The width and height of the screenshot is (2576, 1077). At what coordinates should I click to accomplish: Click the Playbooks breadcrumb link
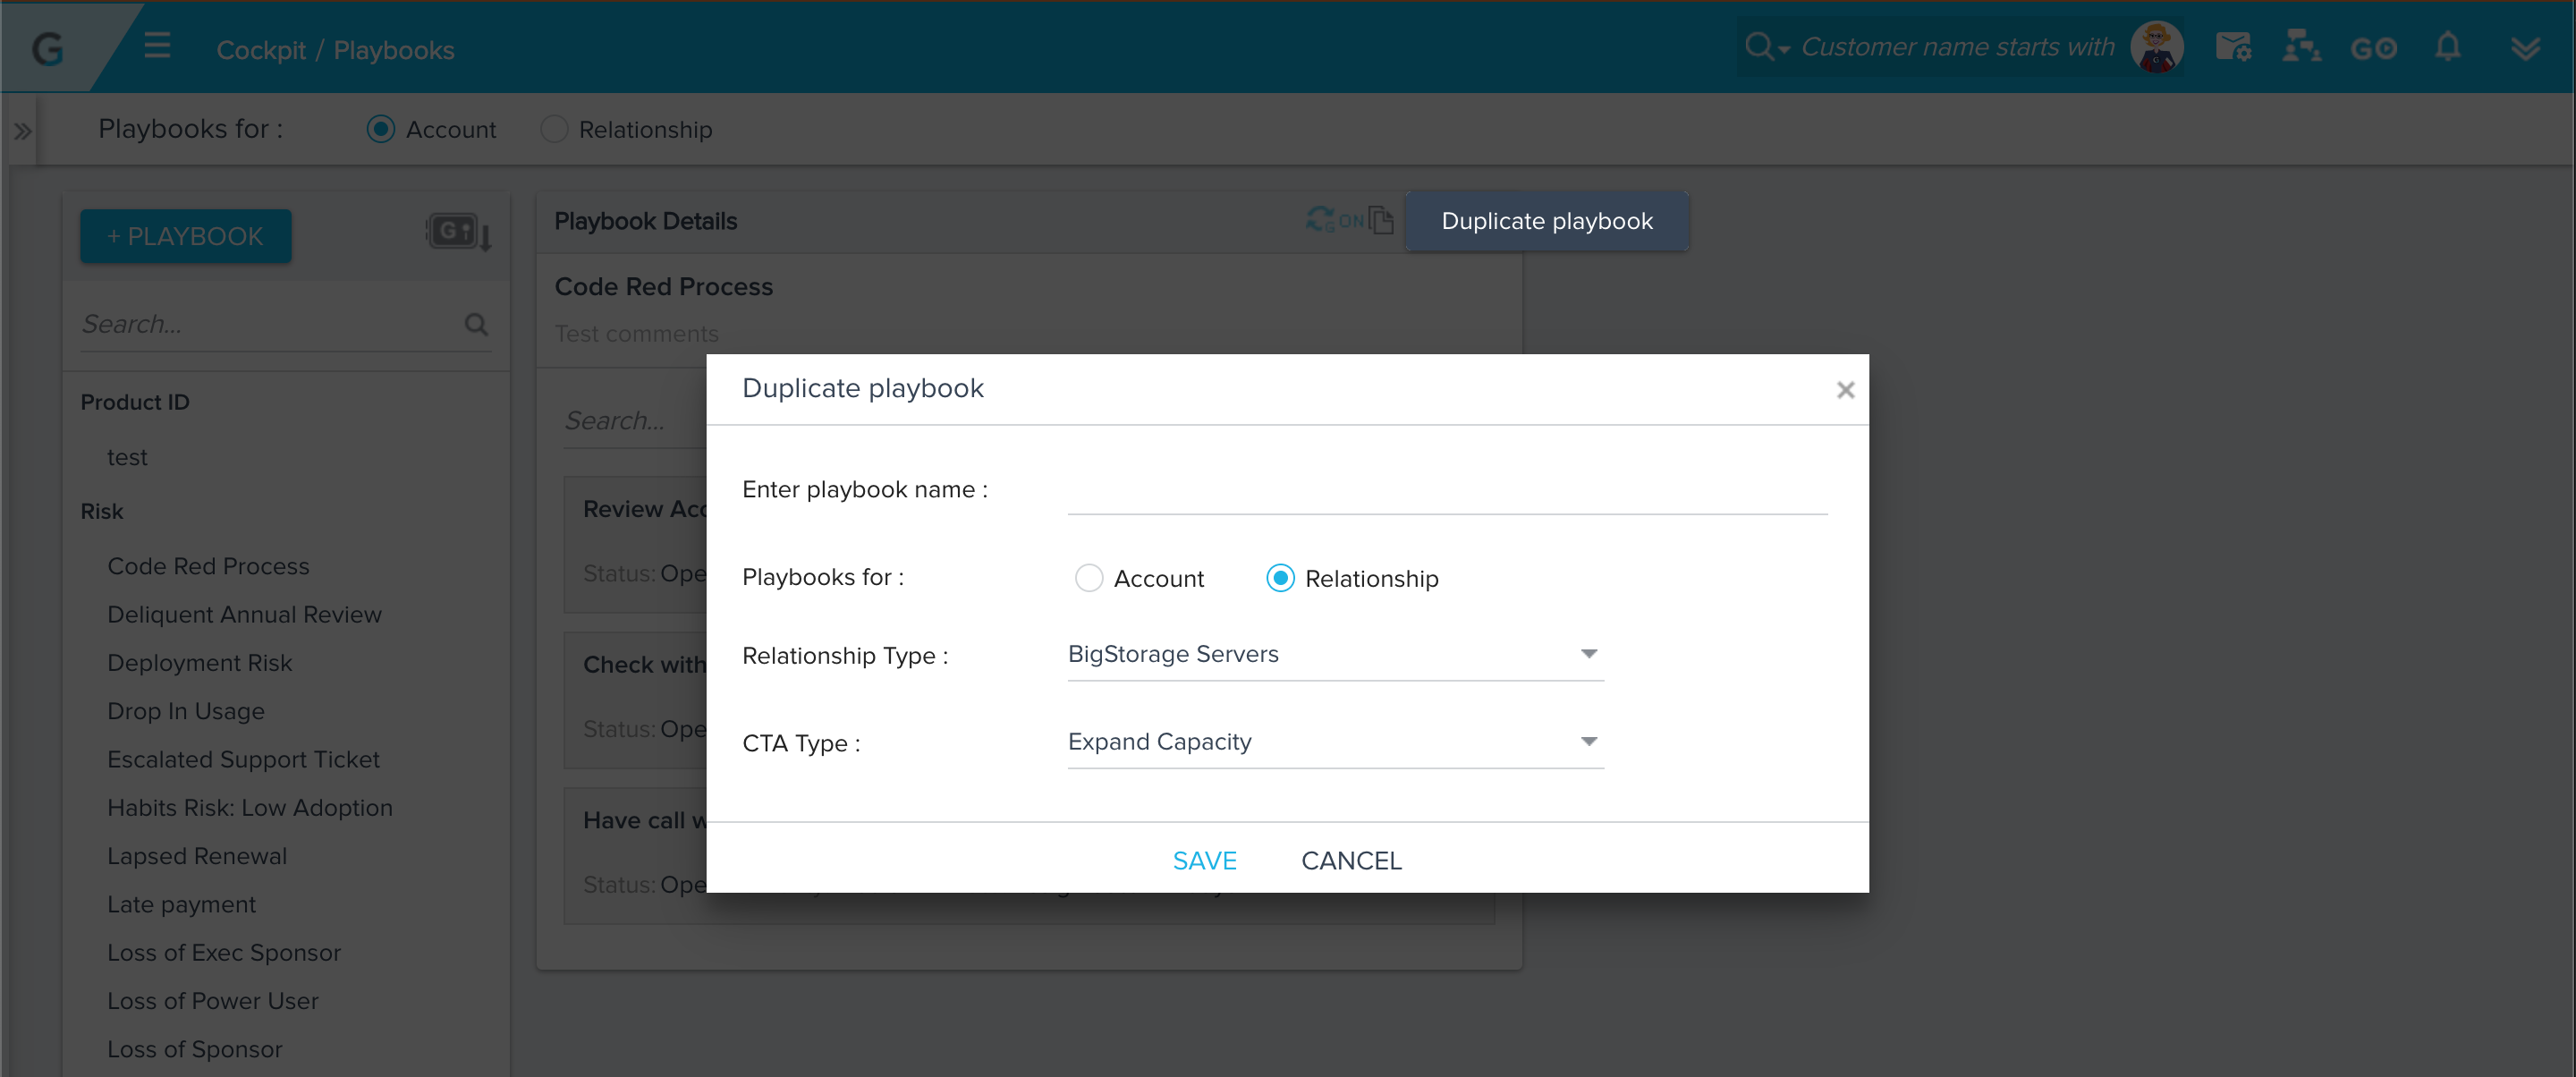(x=393, y=50)
